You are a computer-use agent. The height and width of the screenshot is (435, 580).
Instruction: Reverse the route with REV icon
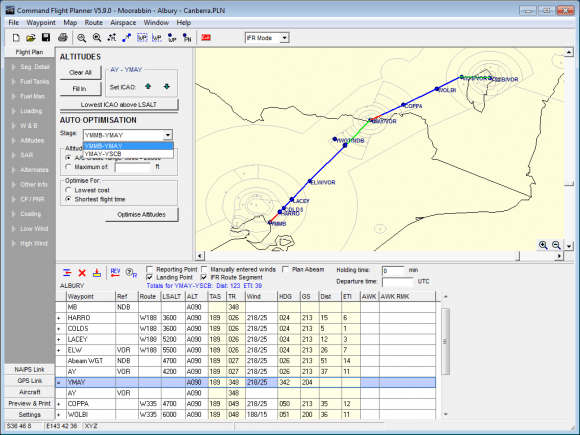pos(115,273)
